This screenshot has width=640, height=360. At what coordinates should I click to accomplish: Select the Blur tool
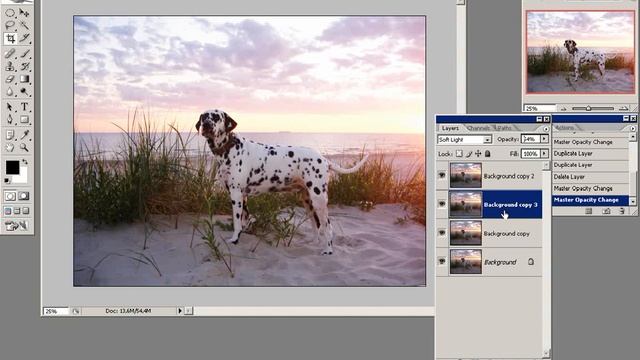[x=10, y=91]
